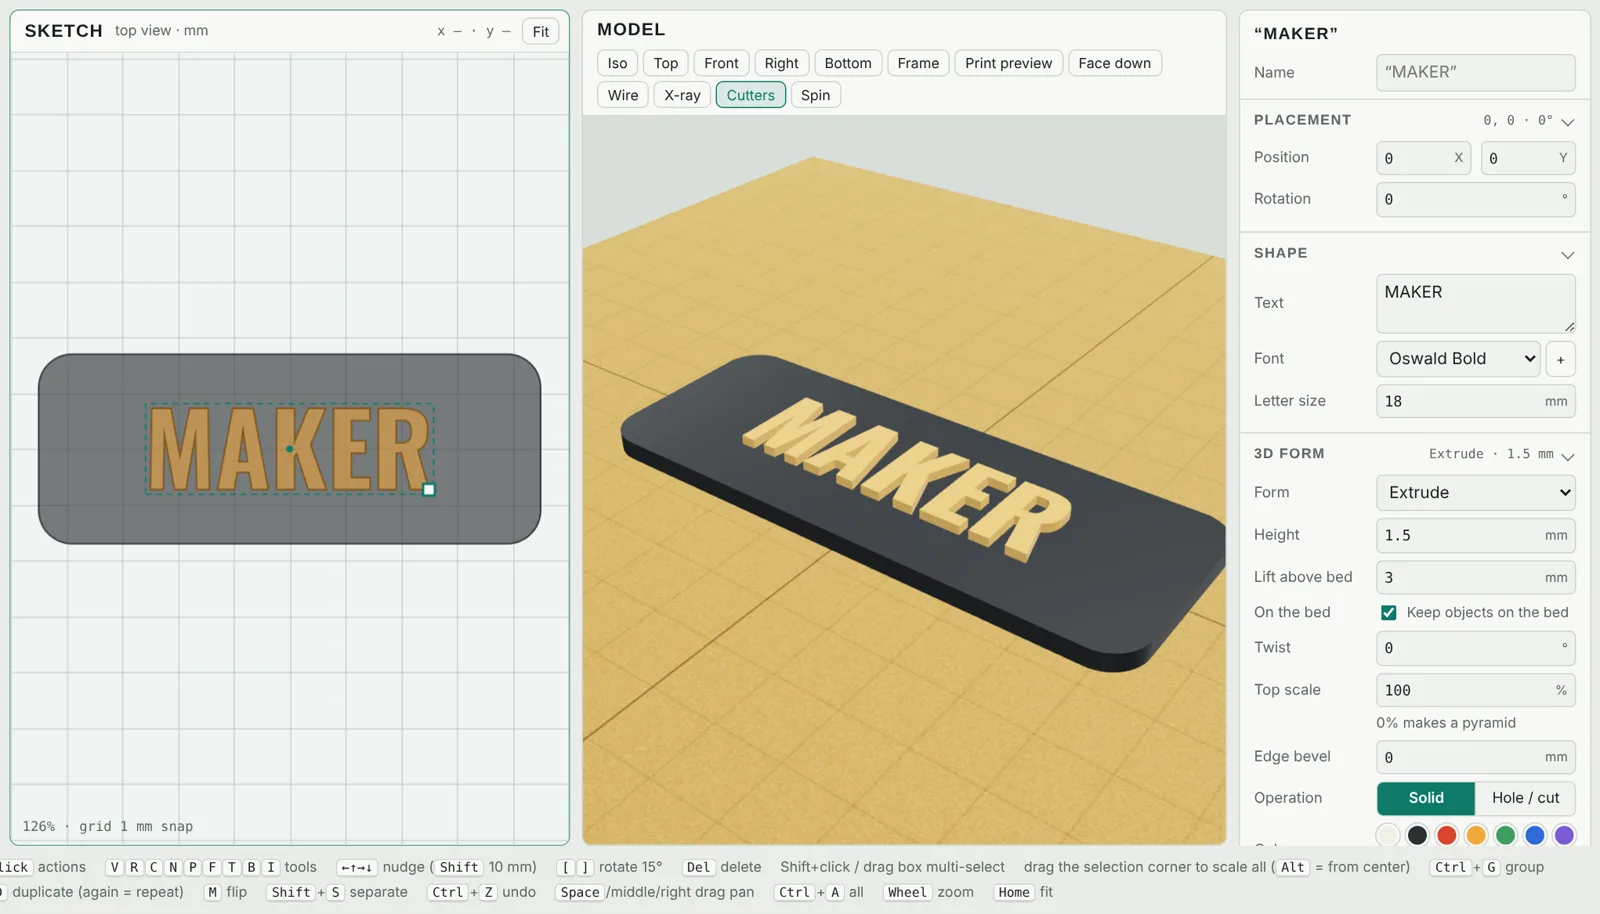
Task: Pick the red color swatch
Action: (1447, 835)
